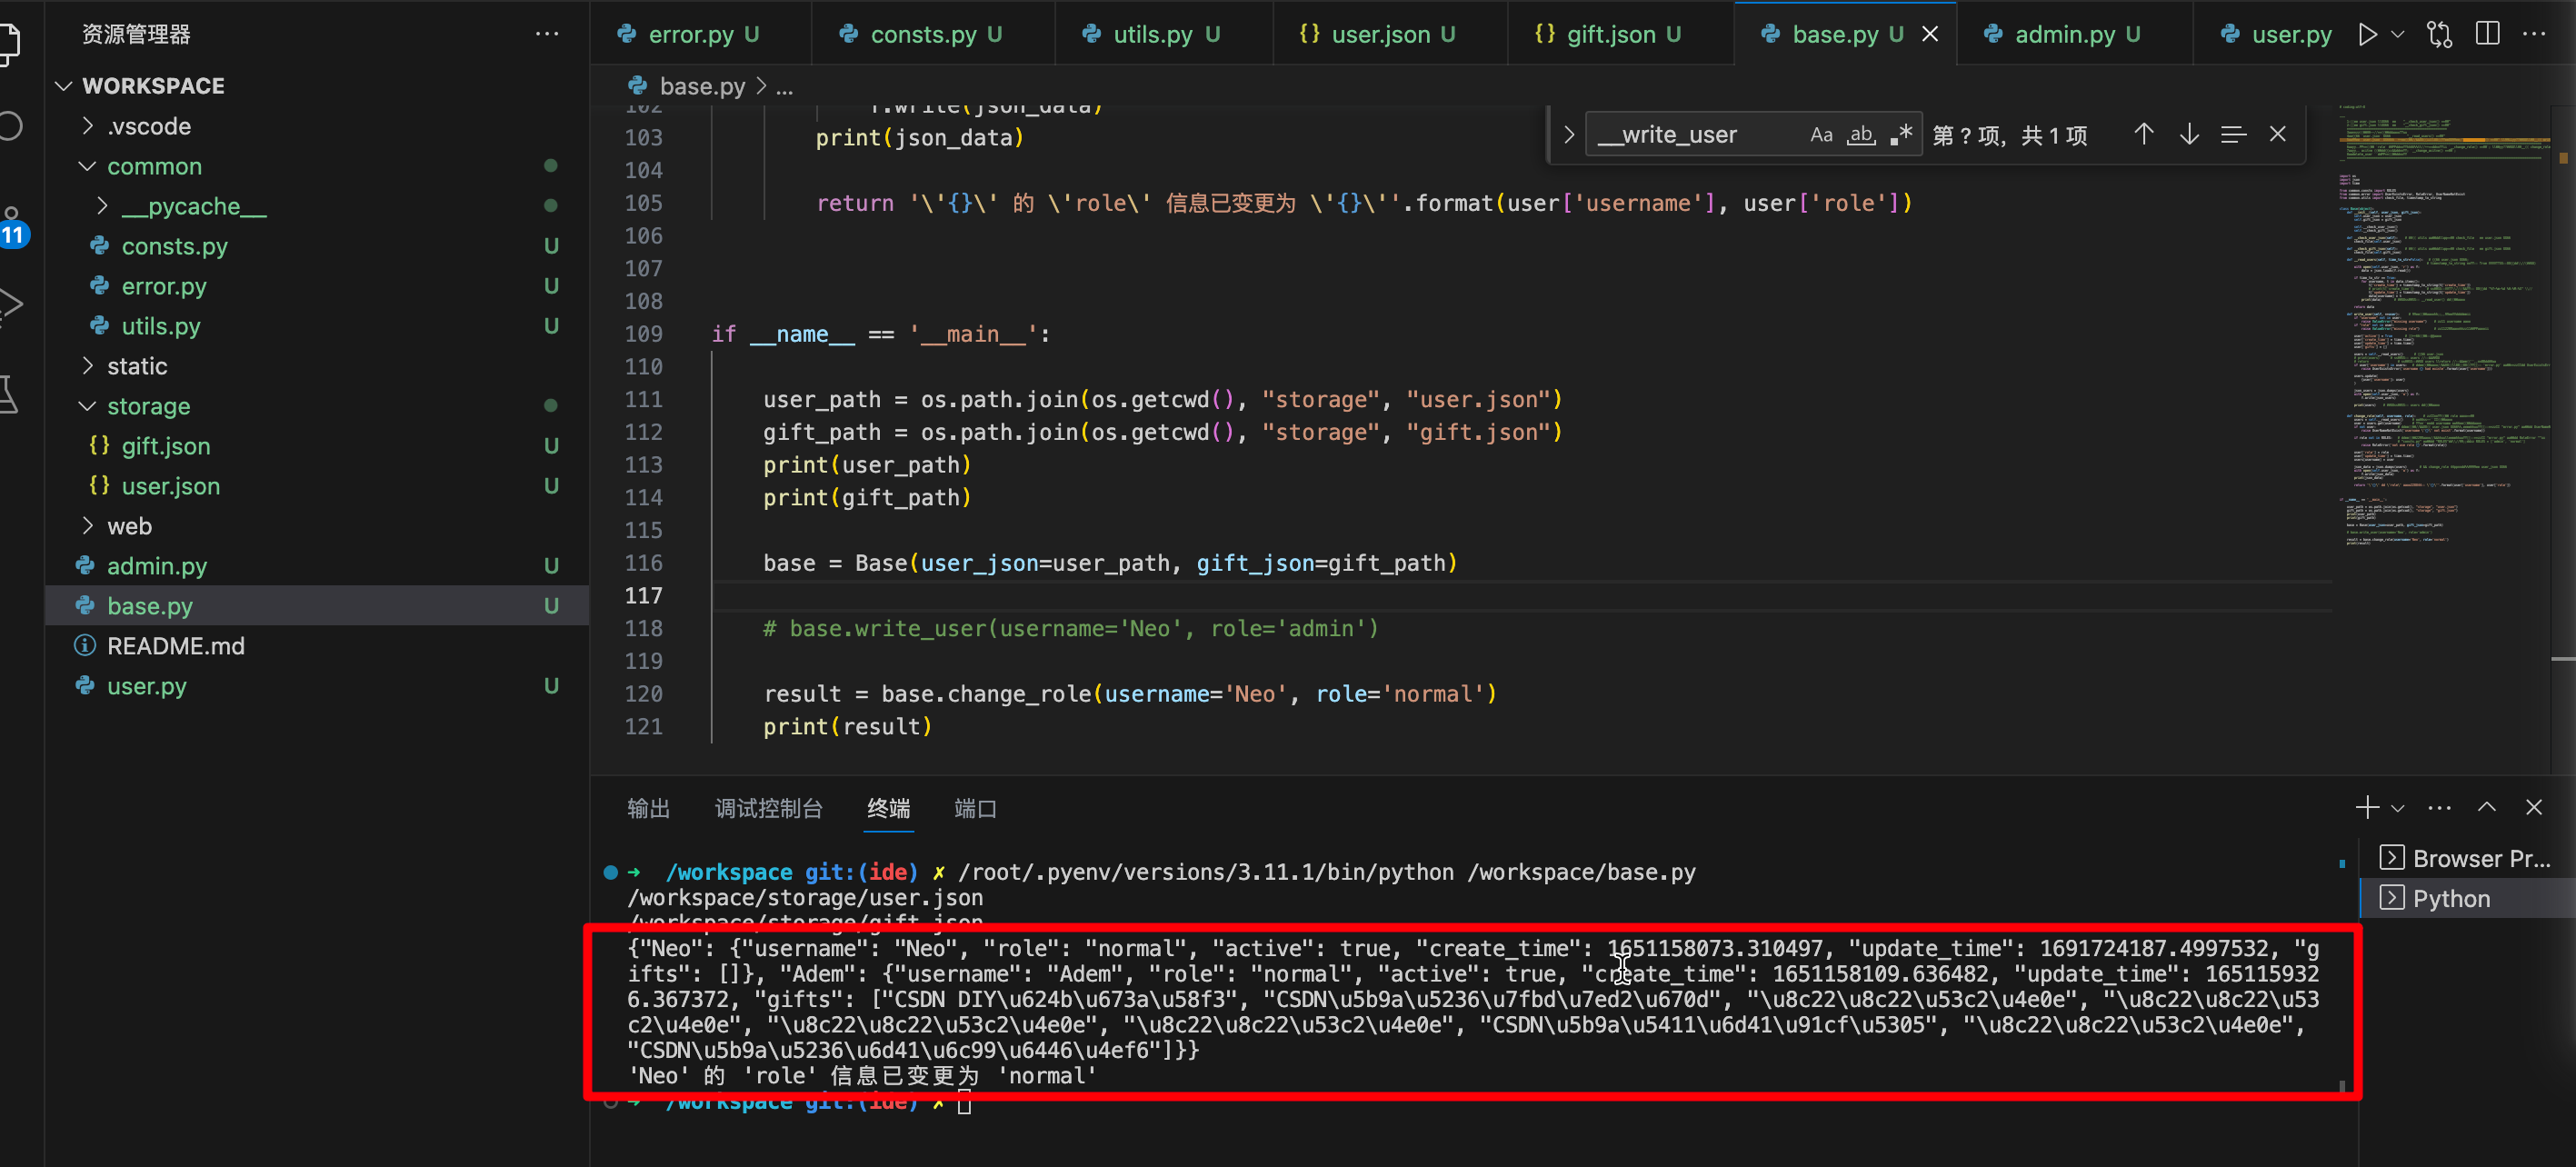
Task: Open gift.json in explorer tree
Action: click(x=318, y=446)
